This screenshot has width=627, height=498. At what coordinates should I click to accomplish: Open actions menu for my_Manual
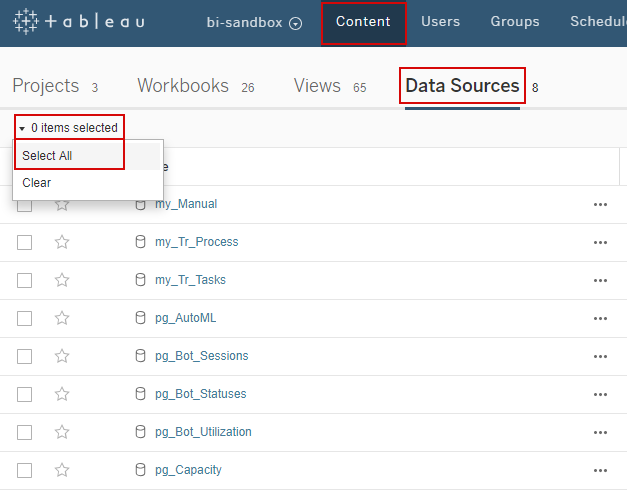[x=600, y=204]
